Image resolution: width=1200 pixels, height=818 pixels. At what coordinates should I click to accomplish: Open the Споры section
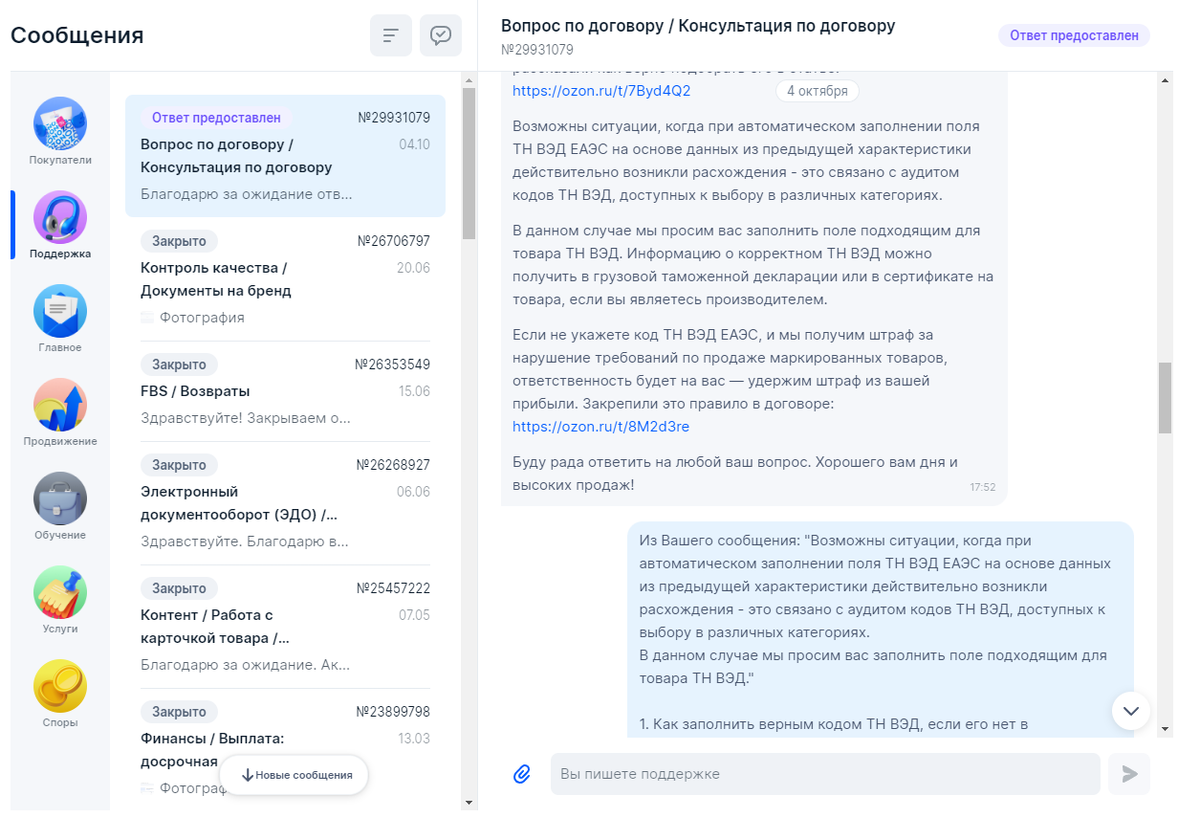click(x=59, y=684)
